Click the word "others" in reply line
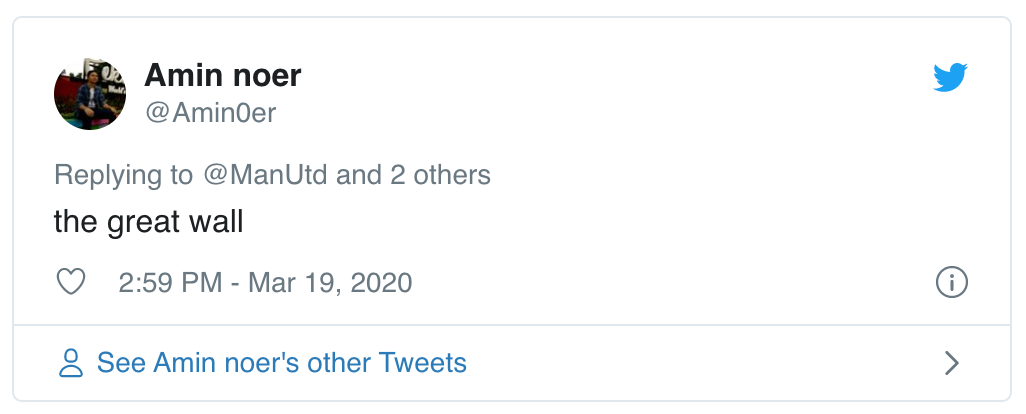The height and width of the screenshot is (414, 1026). click(454, 176)
